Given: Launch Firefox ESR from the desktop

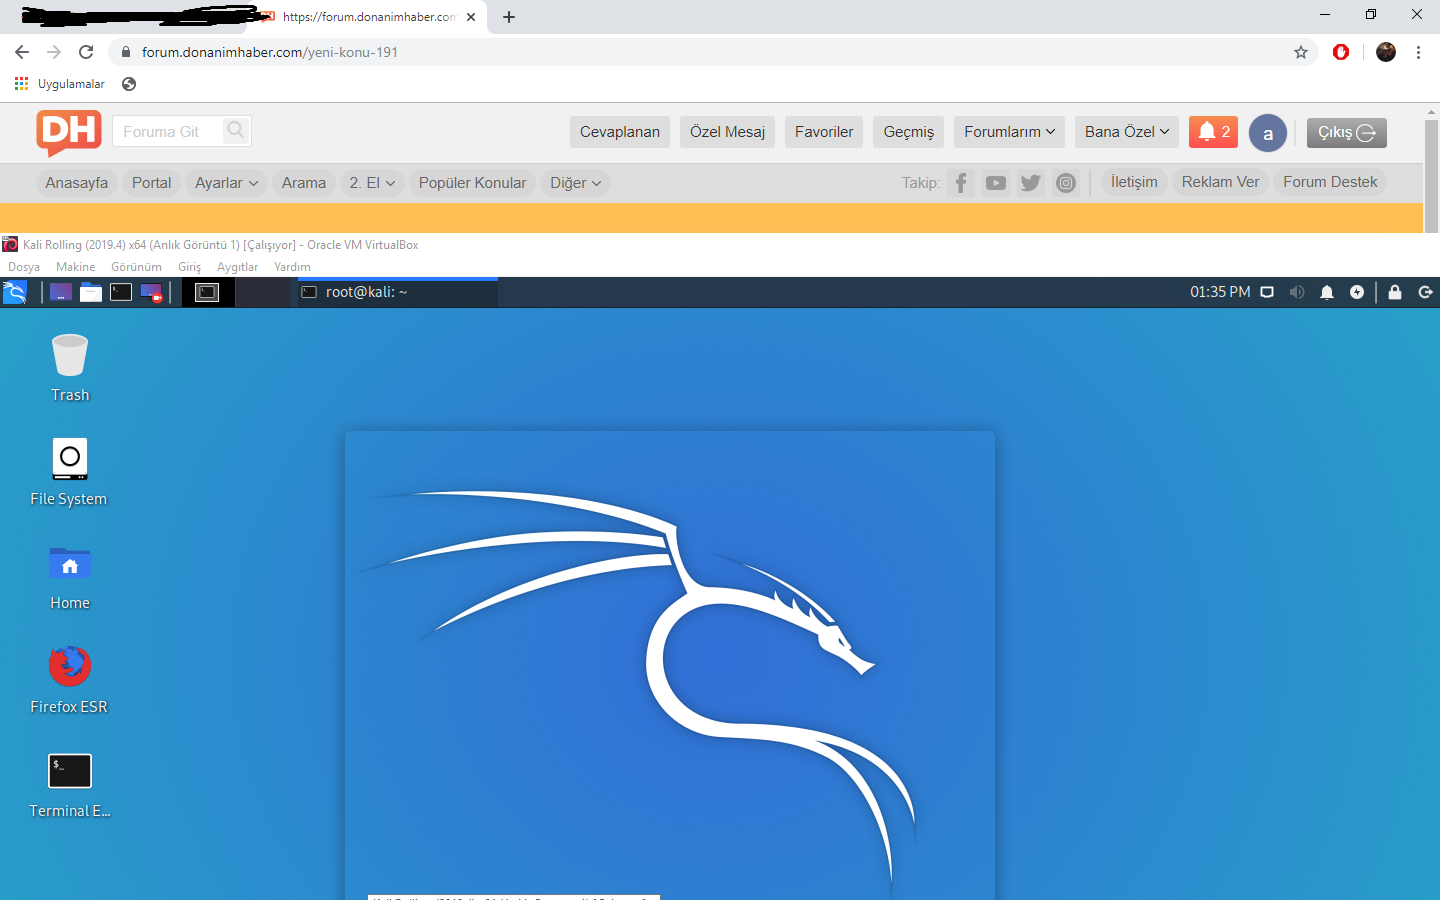Looking at the screenshot, I should click(69, 680).
